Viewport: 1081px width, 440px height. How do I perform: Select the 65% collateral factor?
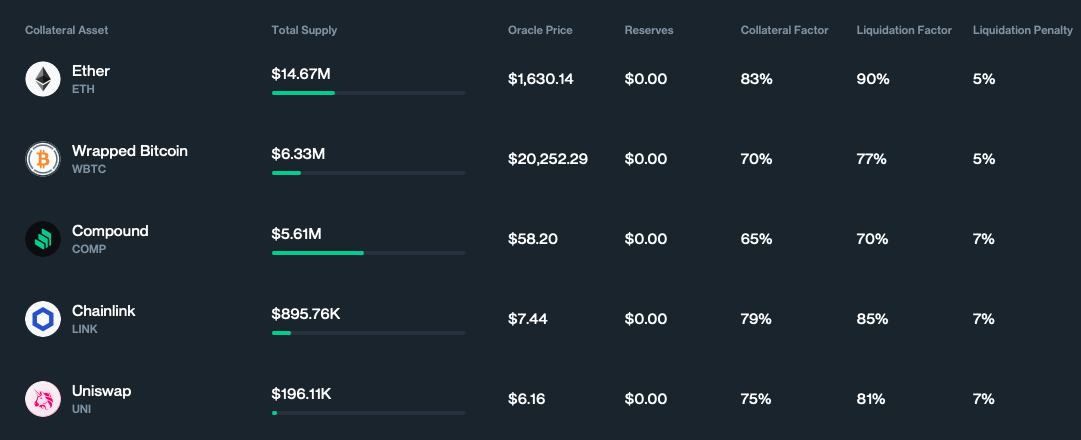click(756, 239)
